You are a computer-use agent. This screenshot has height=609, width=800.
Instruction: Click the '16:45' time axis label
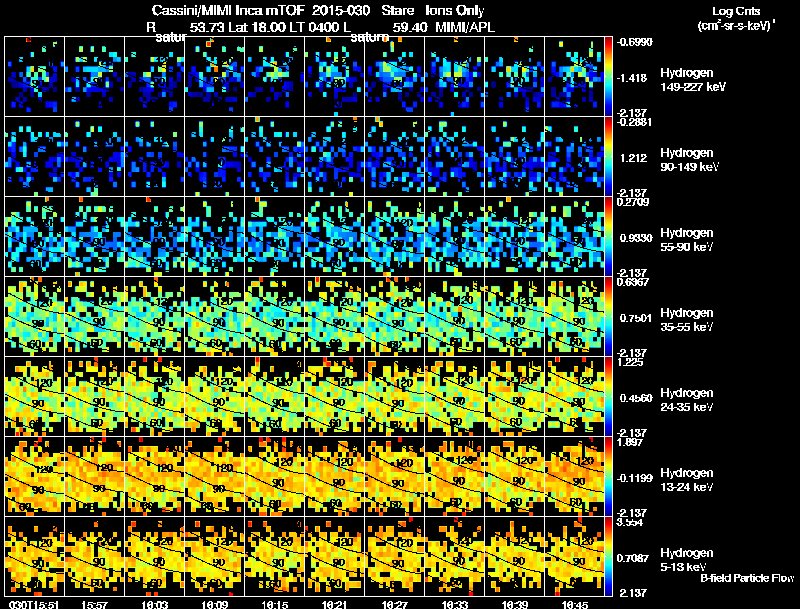point(574,604)
